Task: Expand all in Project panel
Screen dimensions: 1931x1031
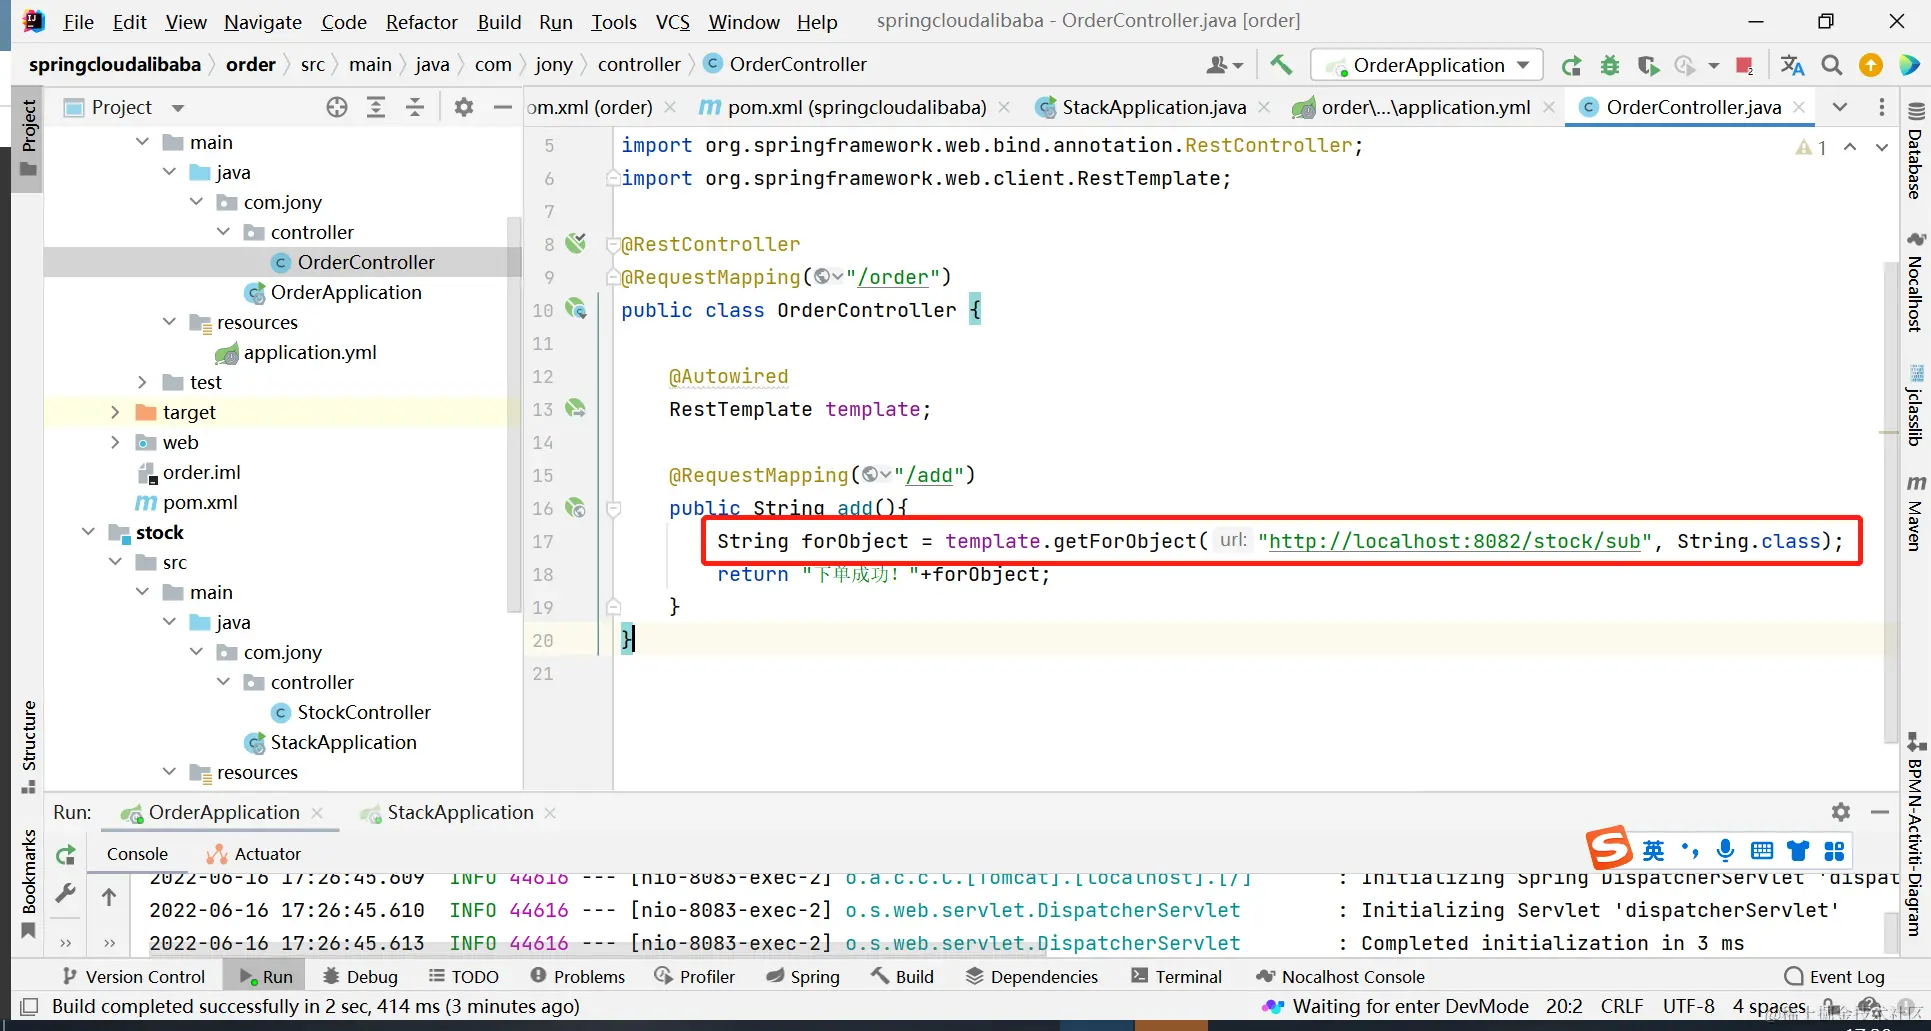Action: tap(376, 107)
